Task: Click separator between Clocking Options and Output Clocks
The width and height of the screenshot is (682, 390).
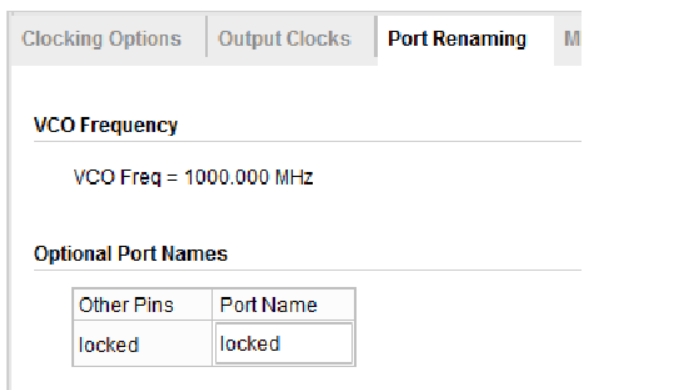Action: click(x=207, y=37)
